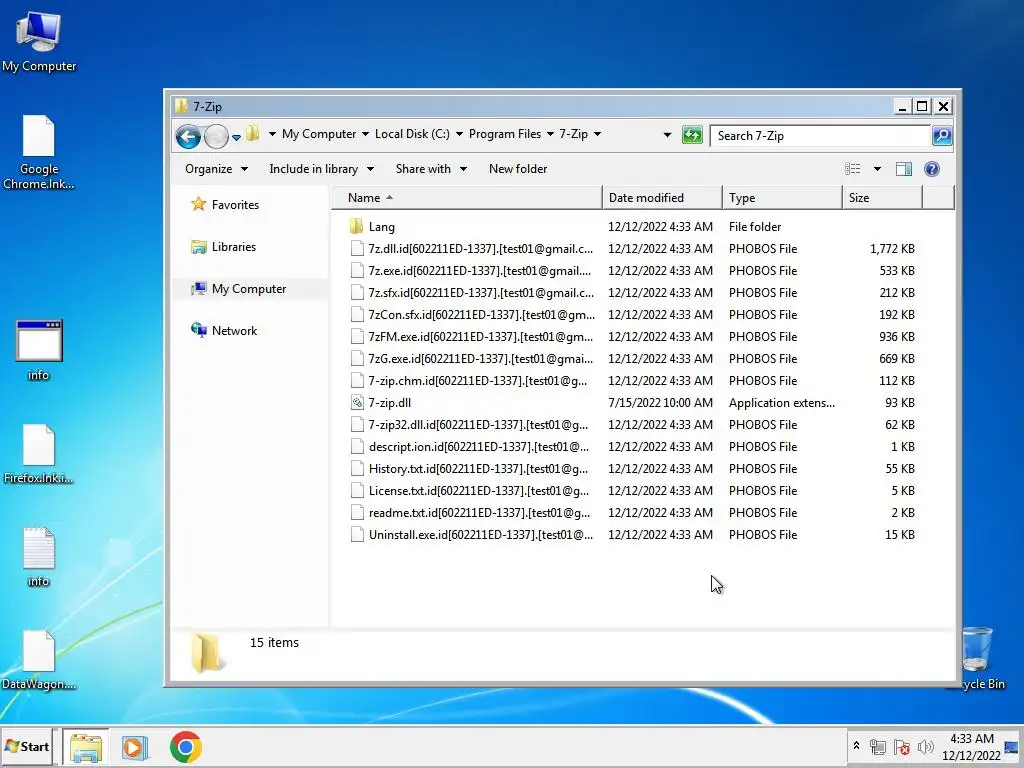This screenshot has width=1024, height=768.
Task: Select the Lang folder icon
Action: tap(357, 227)
